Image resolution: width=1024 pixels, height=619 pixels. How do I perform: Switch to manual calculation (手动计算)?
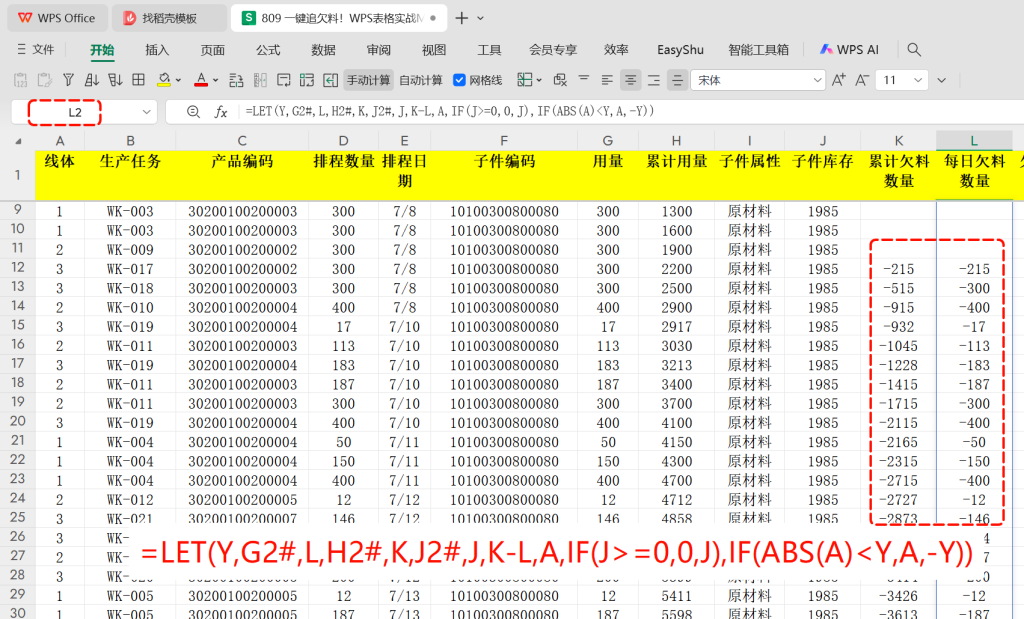click(x=368, y=80)
